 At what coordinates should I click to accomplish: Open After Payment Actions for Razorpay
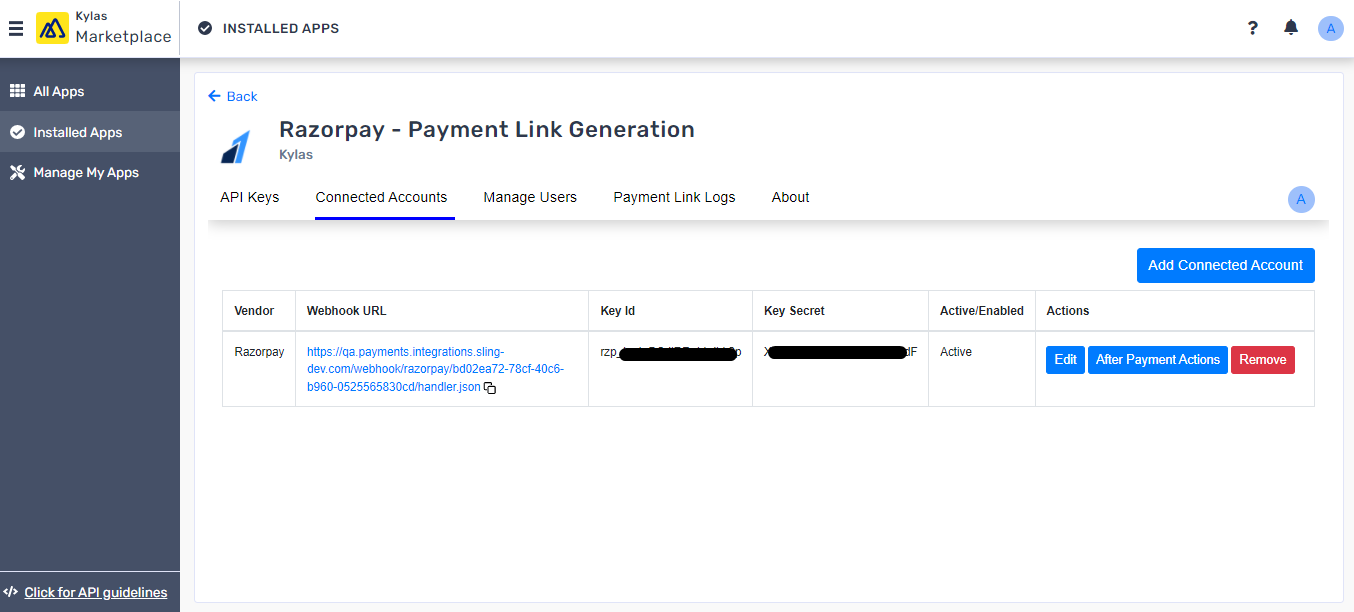click(x=1158, y=360)
